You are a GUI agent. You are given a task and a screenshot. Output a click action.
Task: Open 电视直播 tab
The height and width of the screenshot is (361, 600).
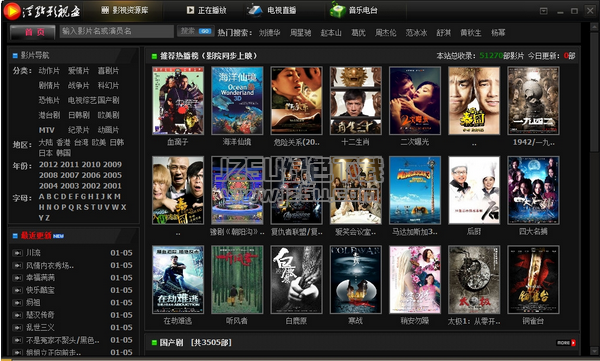[x=272, y=10]
